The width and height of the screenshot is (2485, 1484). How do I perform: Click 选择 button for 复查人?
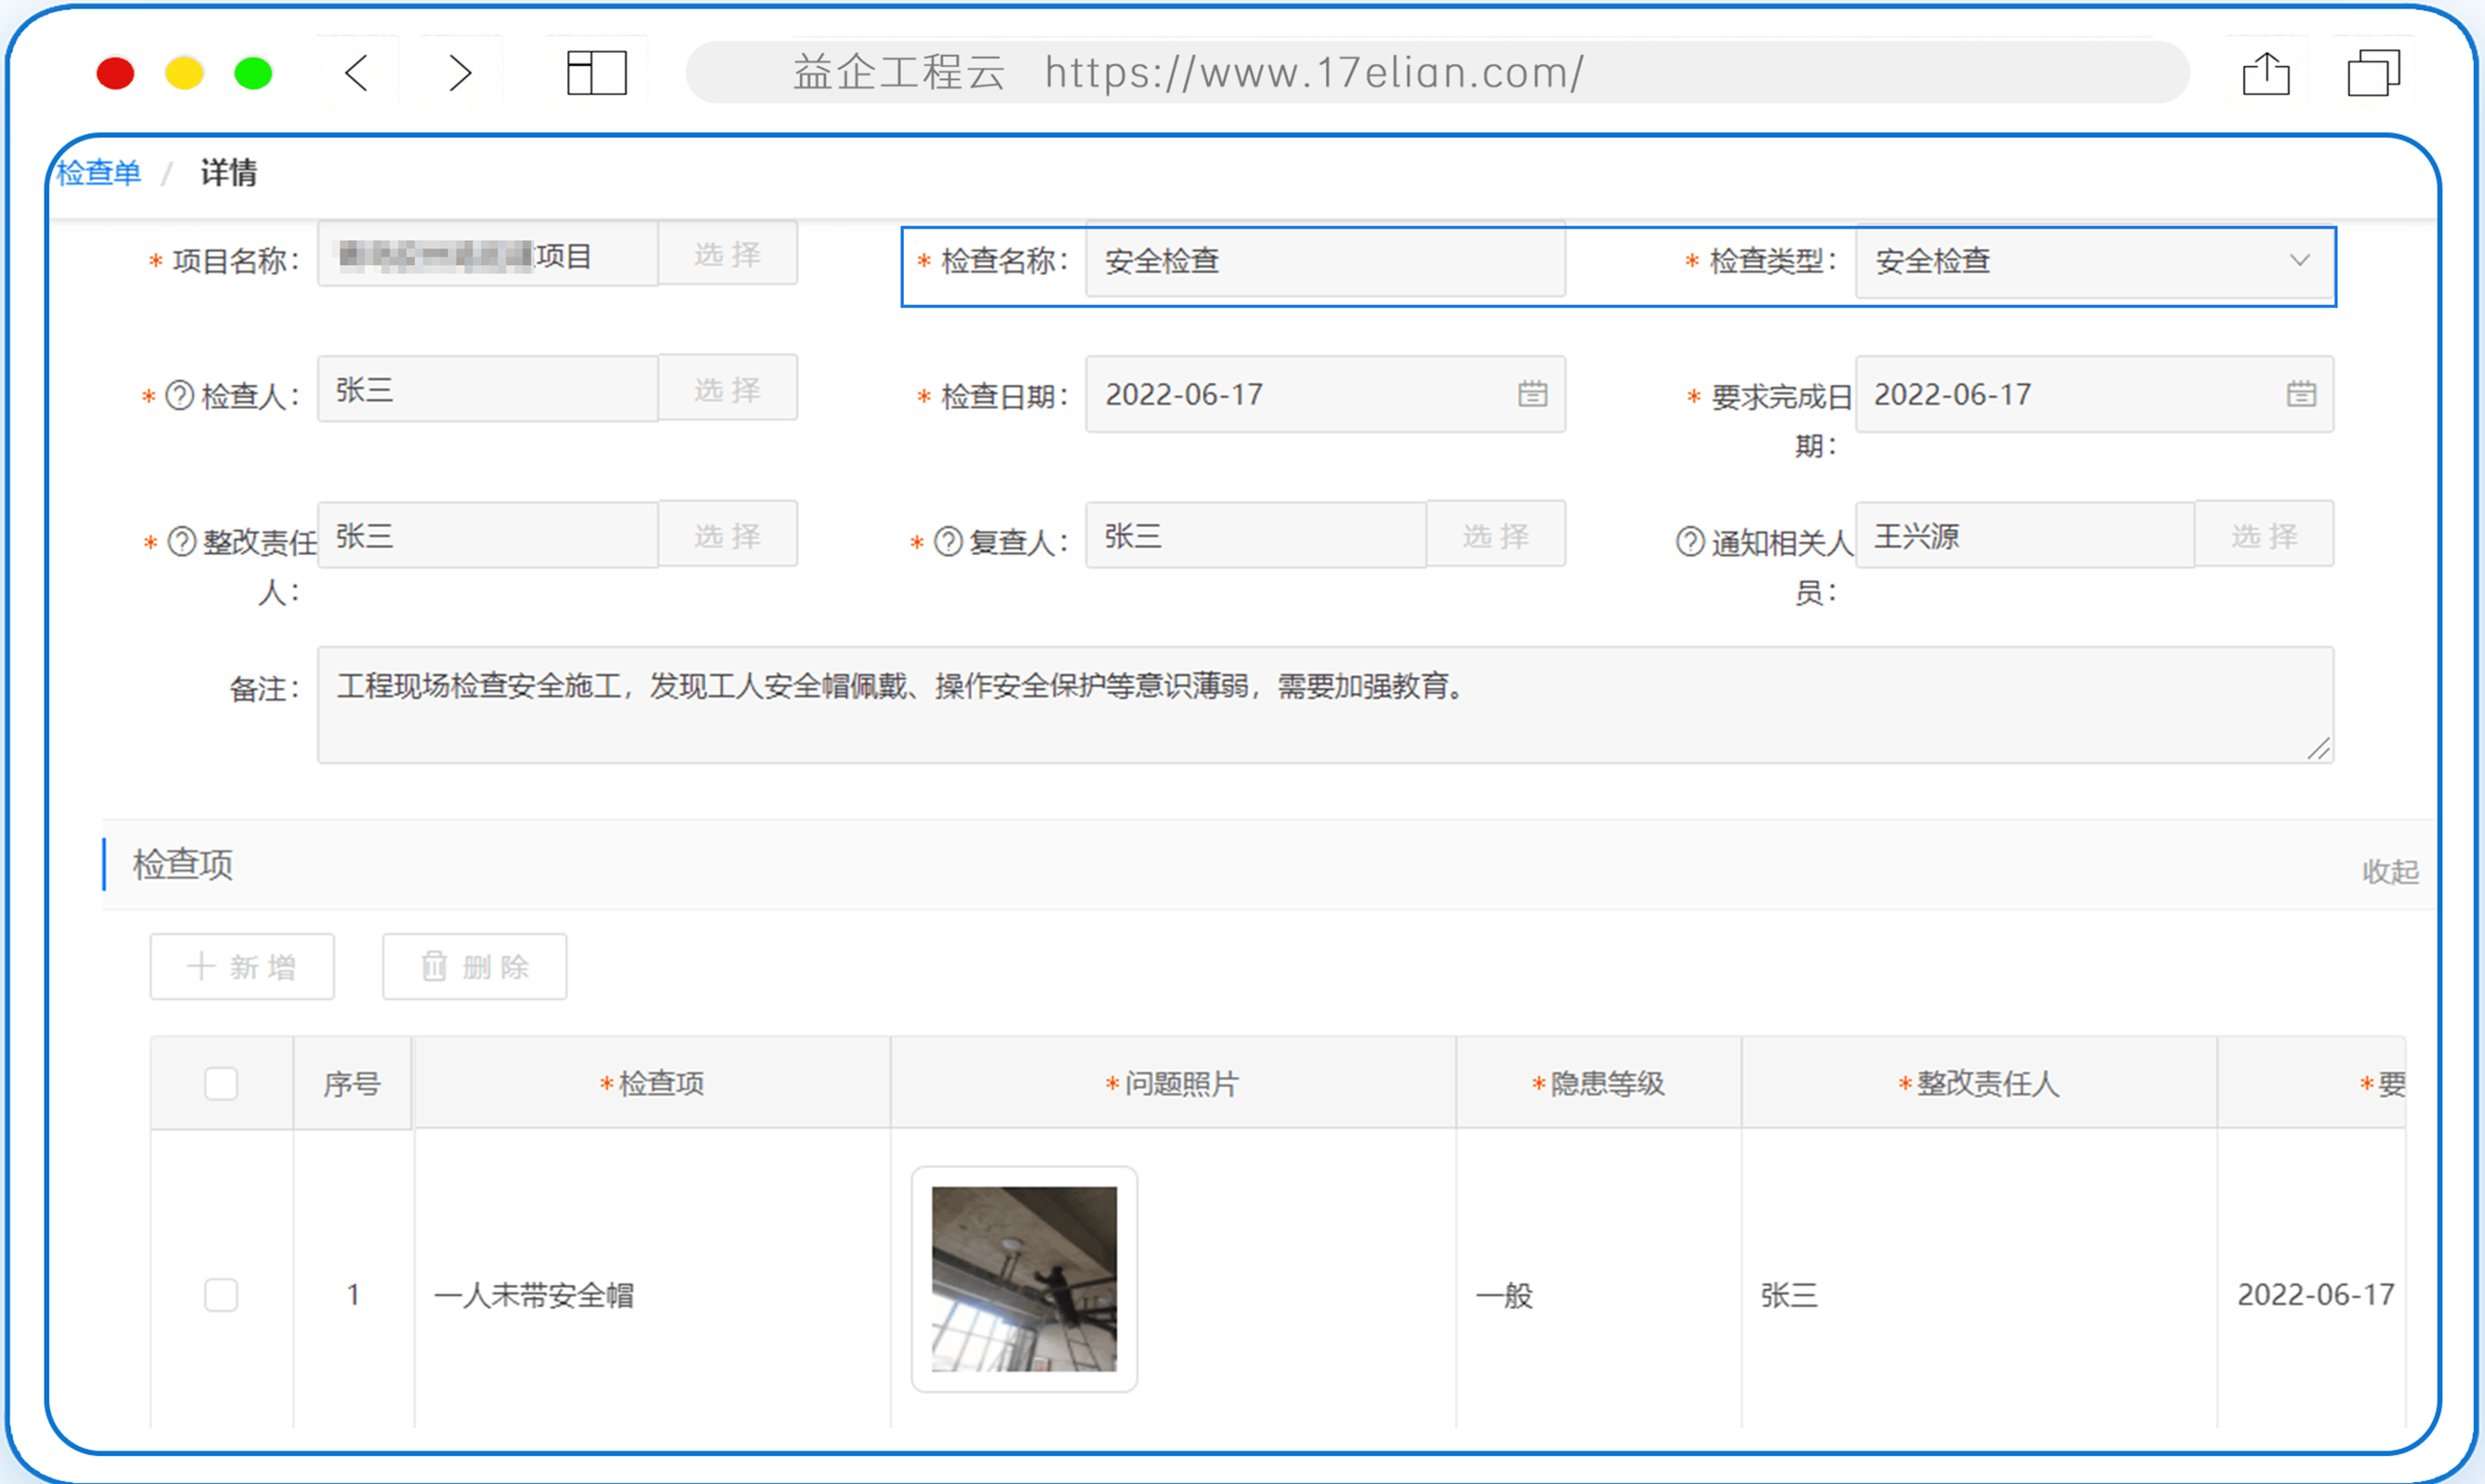pos(1496,535)
